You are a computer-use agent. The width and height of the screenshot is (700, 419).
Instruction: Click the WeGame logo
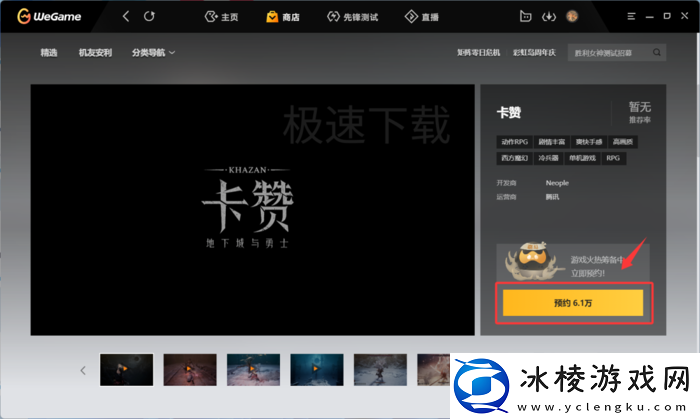(49, 17)
